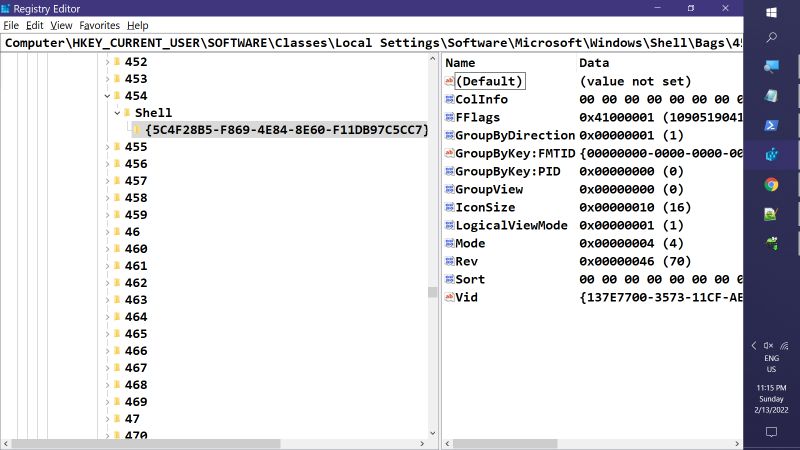Select the 47 key
The height and width of the screenshot is (450, 800).
click(132, 419)
